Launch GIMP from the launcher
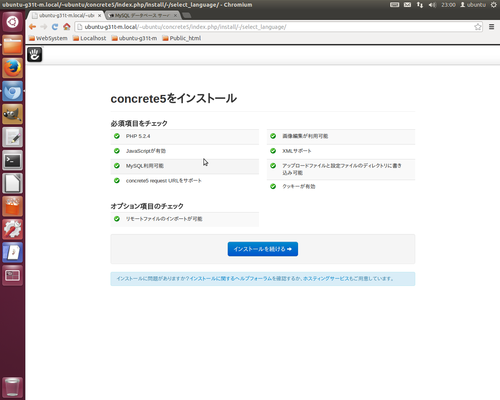Image resolution: width=500 pixels, height=400 pixels. [13, 114]
